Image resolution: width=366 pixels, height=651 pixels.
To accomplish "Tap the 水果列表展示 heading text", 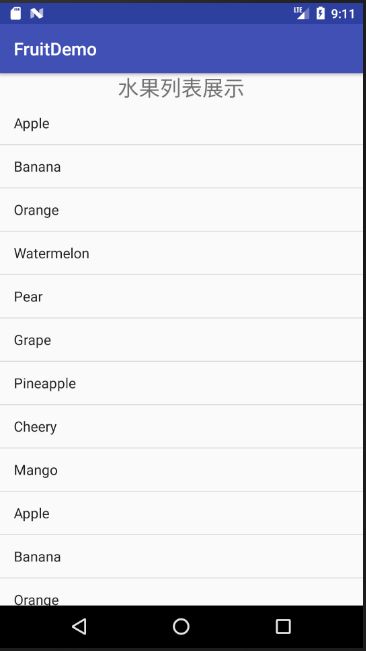I will click(x=181, y=88).
